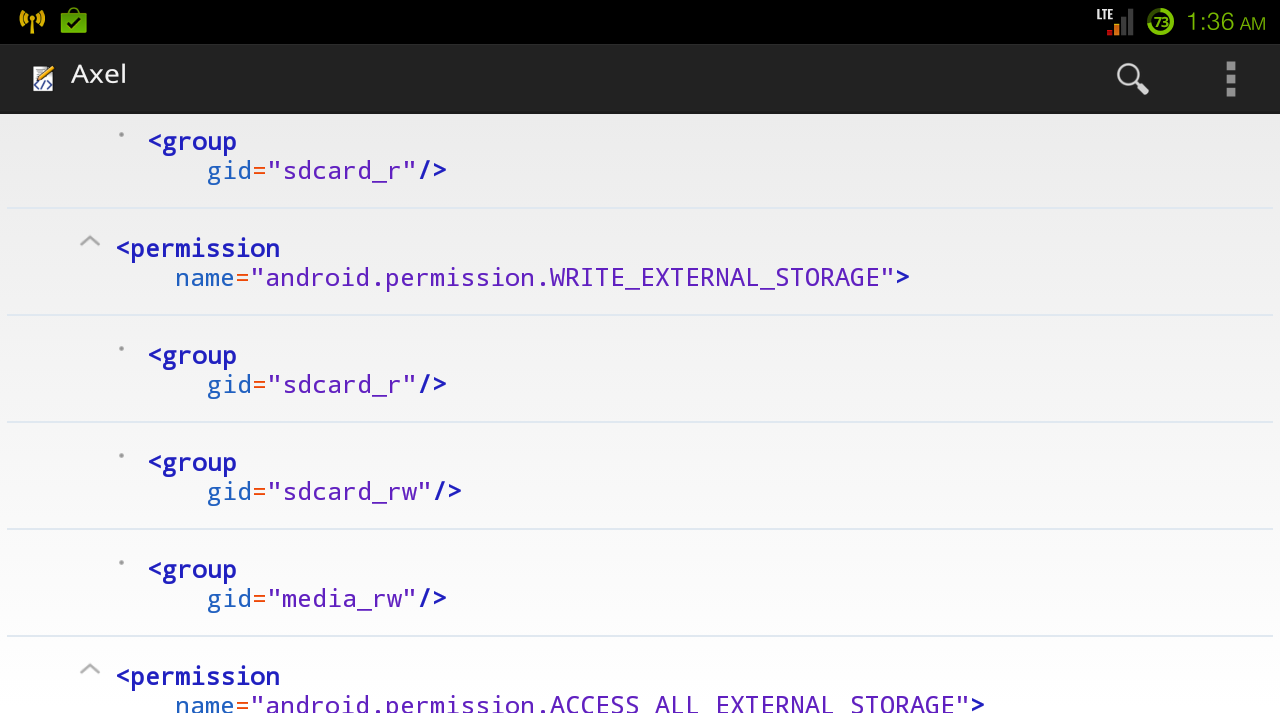Select the sdcard_rw group element
Viewport: 1280px width, 720px height.
(x=640, y=476)
